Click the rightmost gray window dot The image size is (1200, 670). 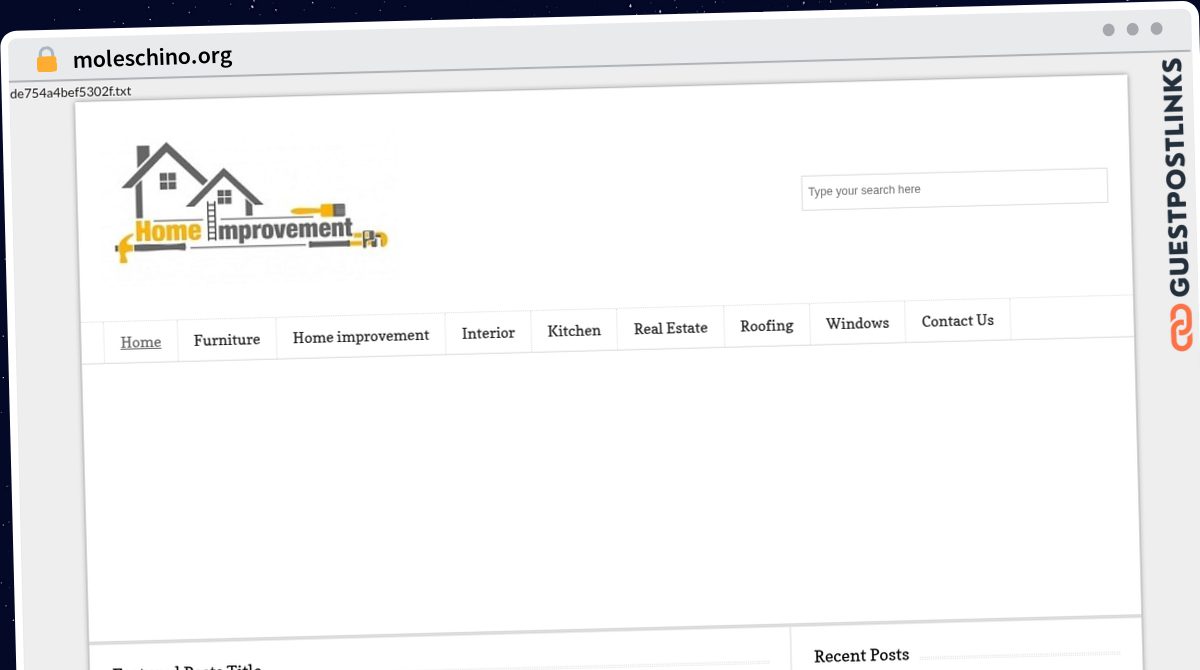1157,29
